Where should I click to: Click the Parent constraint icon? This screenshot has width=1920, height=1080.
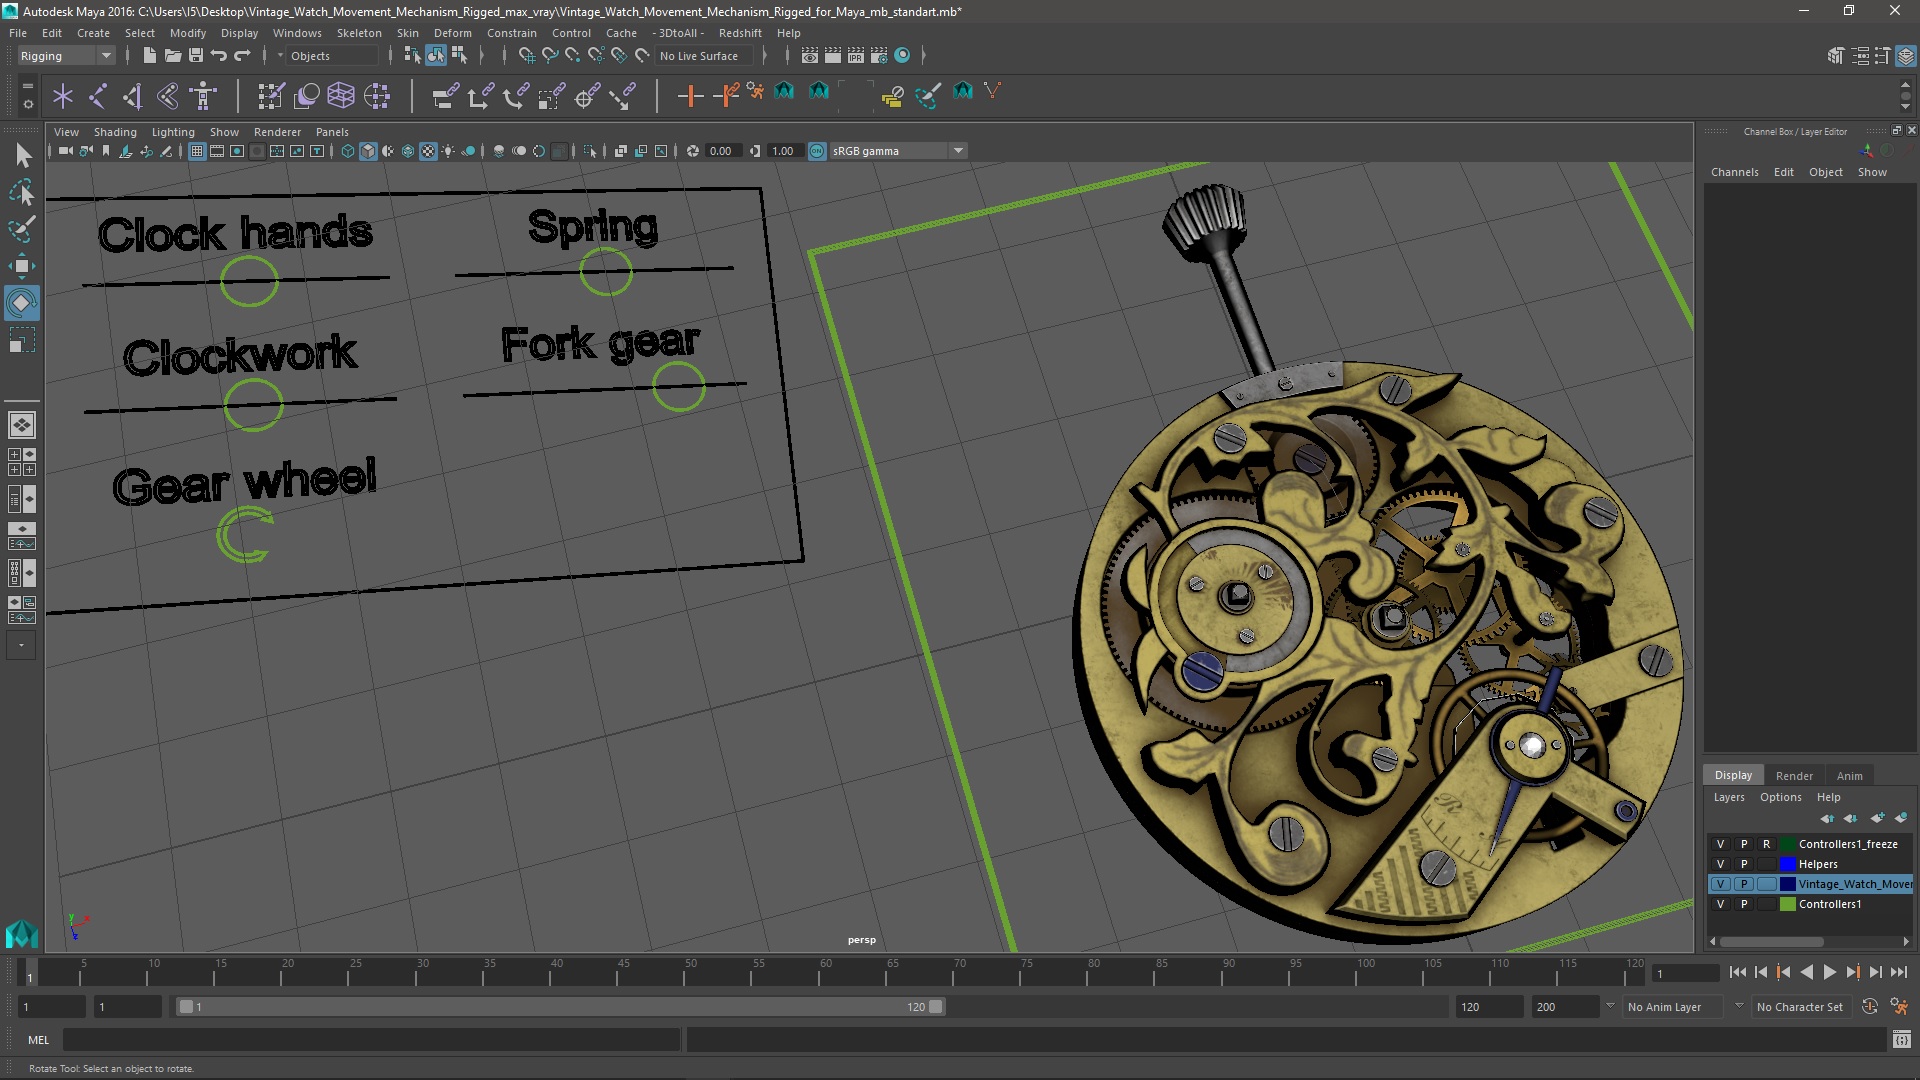[445, 96]
